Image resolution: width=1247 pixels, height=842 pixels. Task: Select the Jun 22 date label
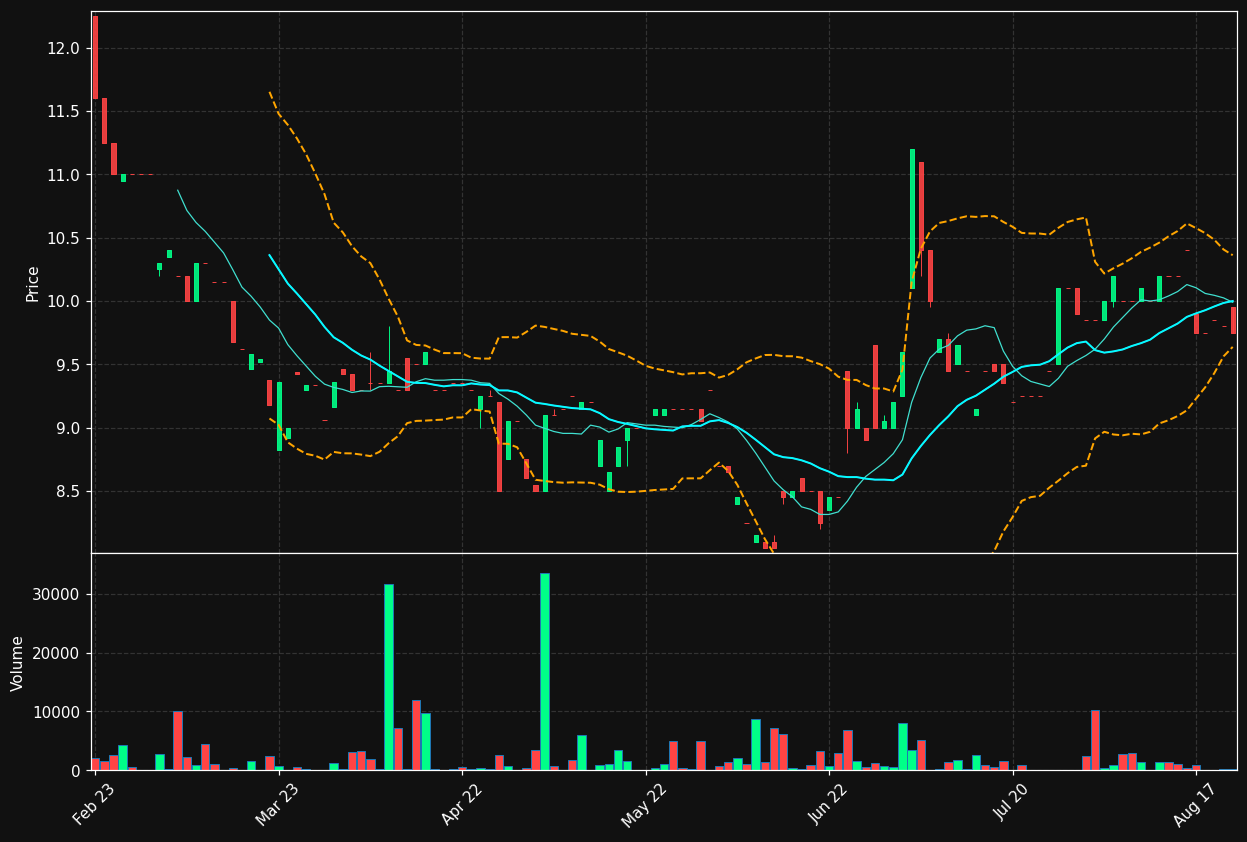click(827, 804)
